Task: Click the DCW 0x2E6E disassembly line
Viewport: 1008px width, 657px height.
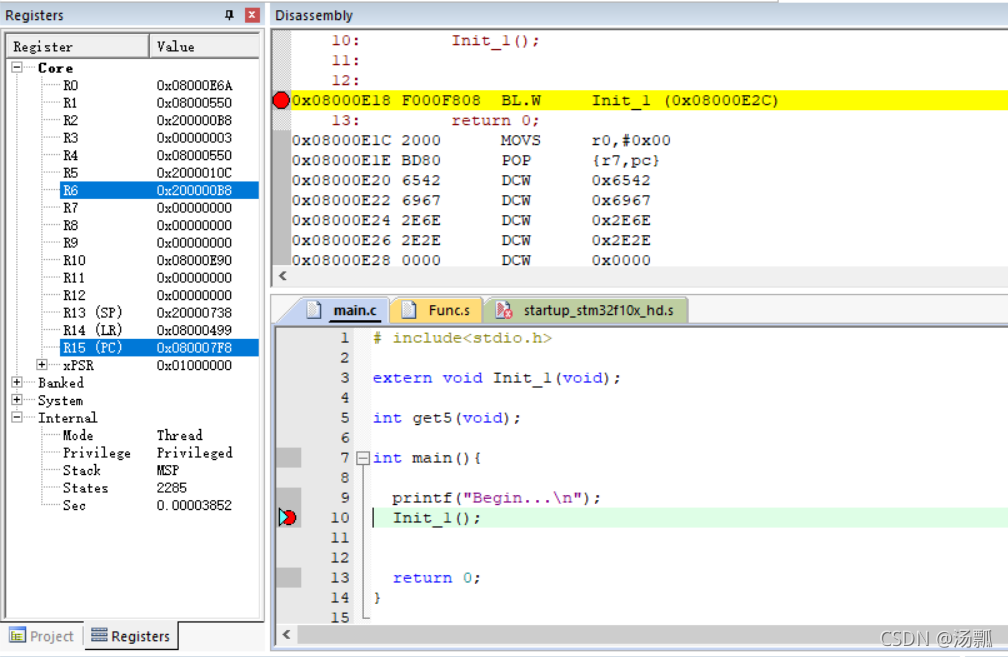Action: click(471, 220)
